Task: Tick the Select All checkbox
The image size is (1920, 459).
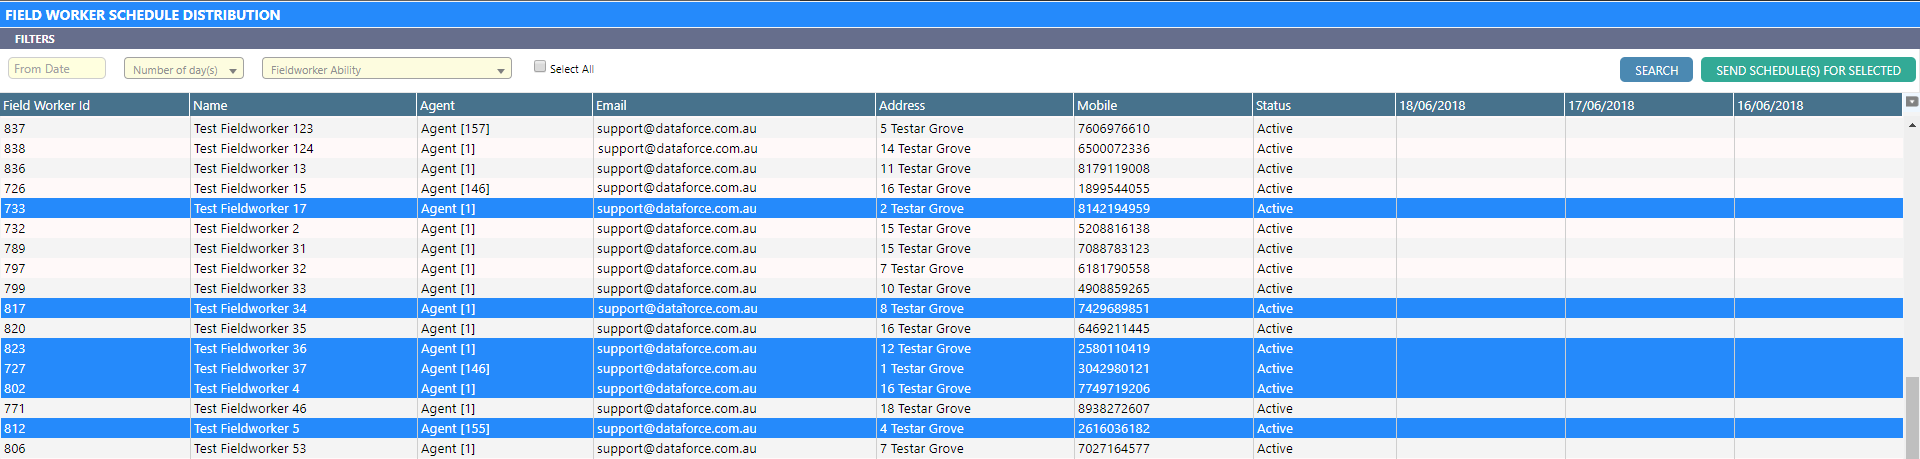Action: 540,67
